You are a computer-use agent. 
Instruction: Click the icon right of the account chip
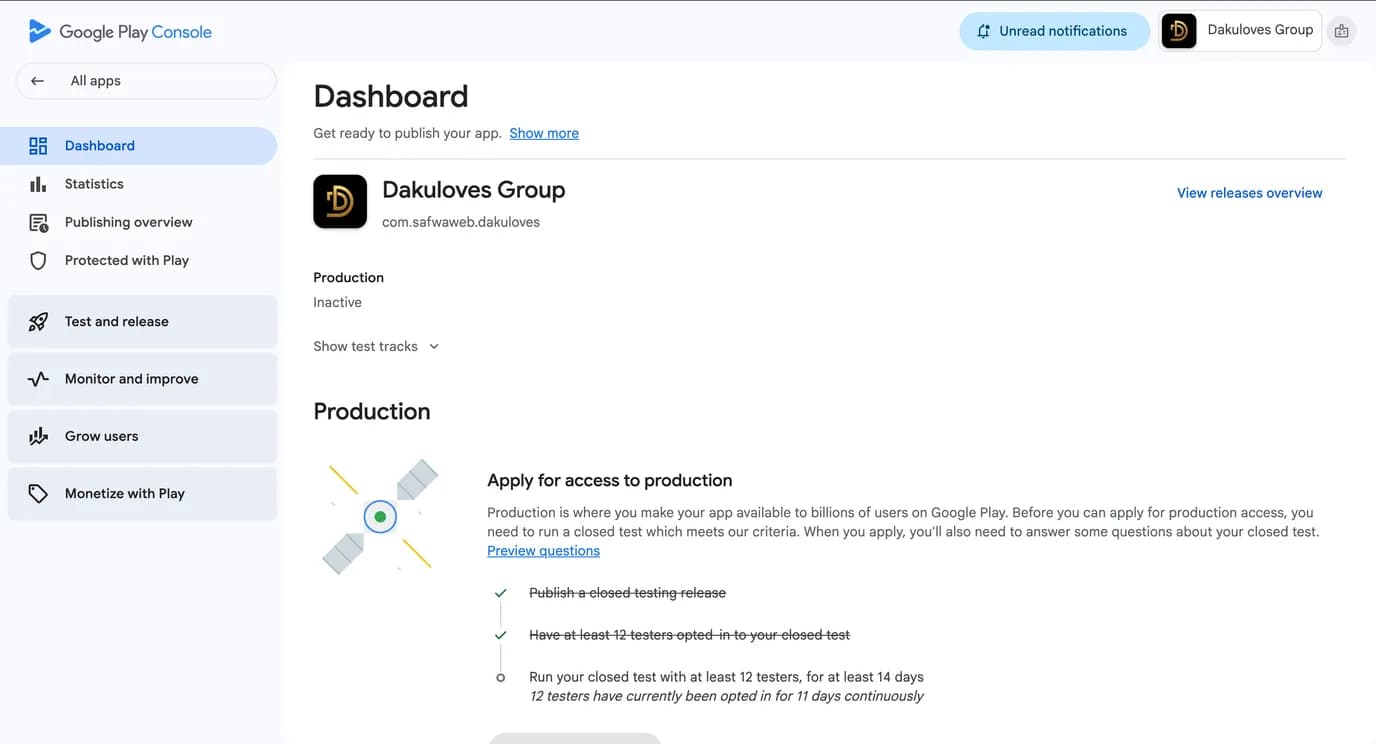point(1341,31)
